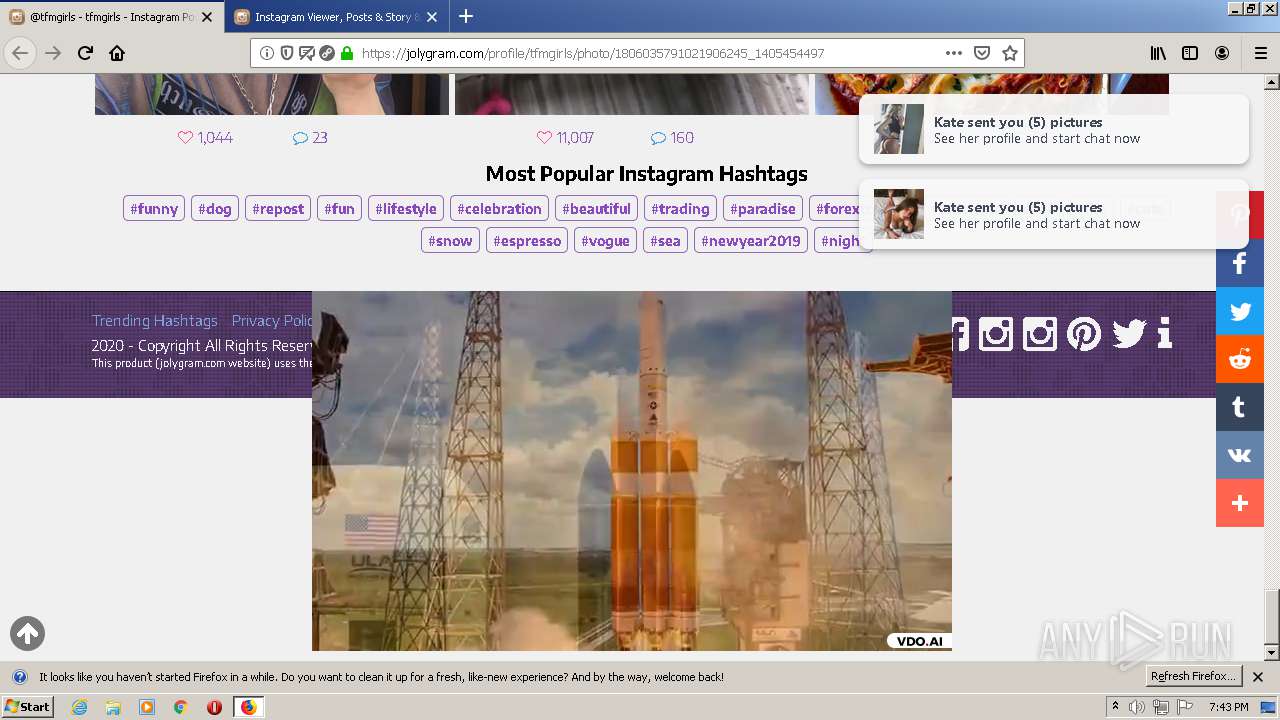Open the top Kate sent you pictures notification
This screenshot has width=1280, height=720.
point(1054,129)
